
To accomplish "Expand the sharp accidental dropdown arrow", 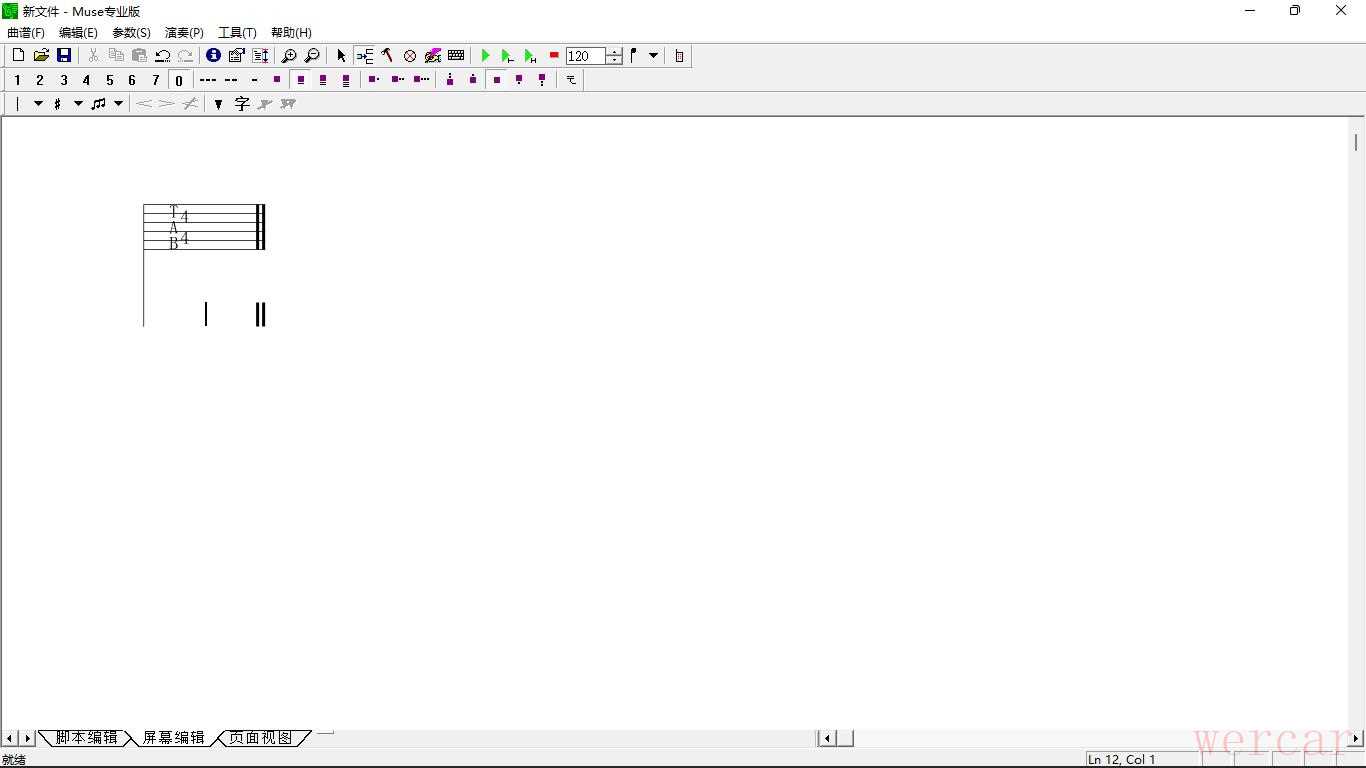I will click(x=78, y=104).
